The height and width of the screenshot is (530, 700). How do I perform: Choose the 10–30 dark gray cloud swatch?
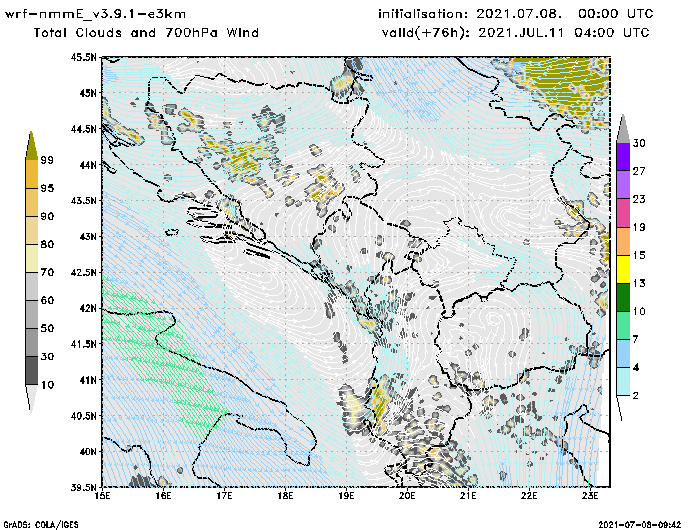pos(31,371)
